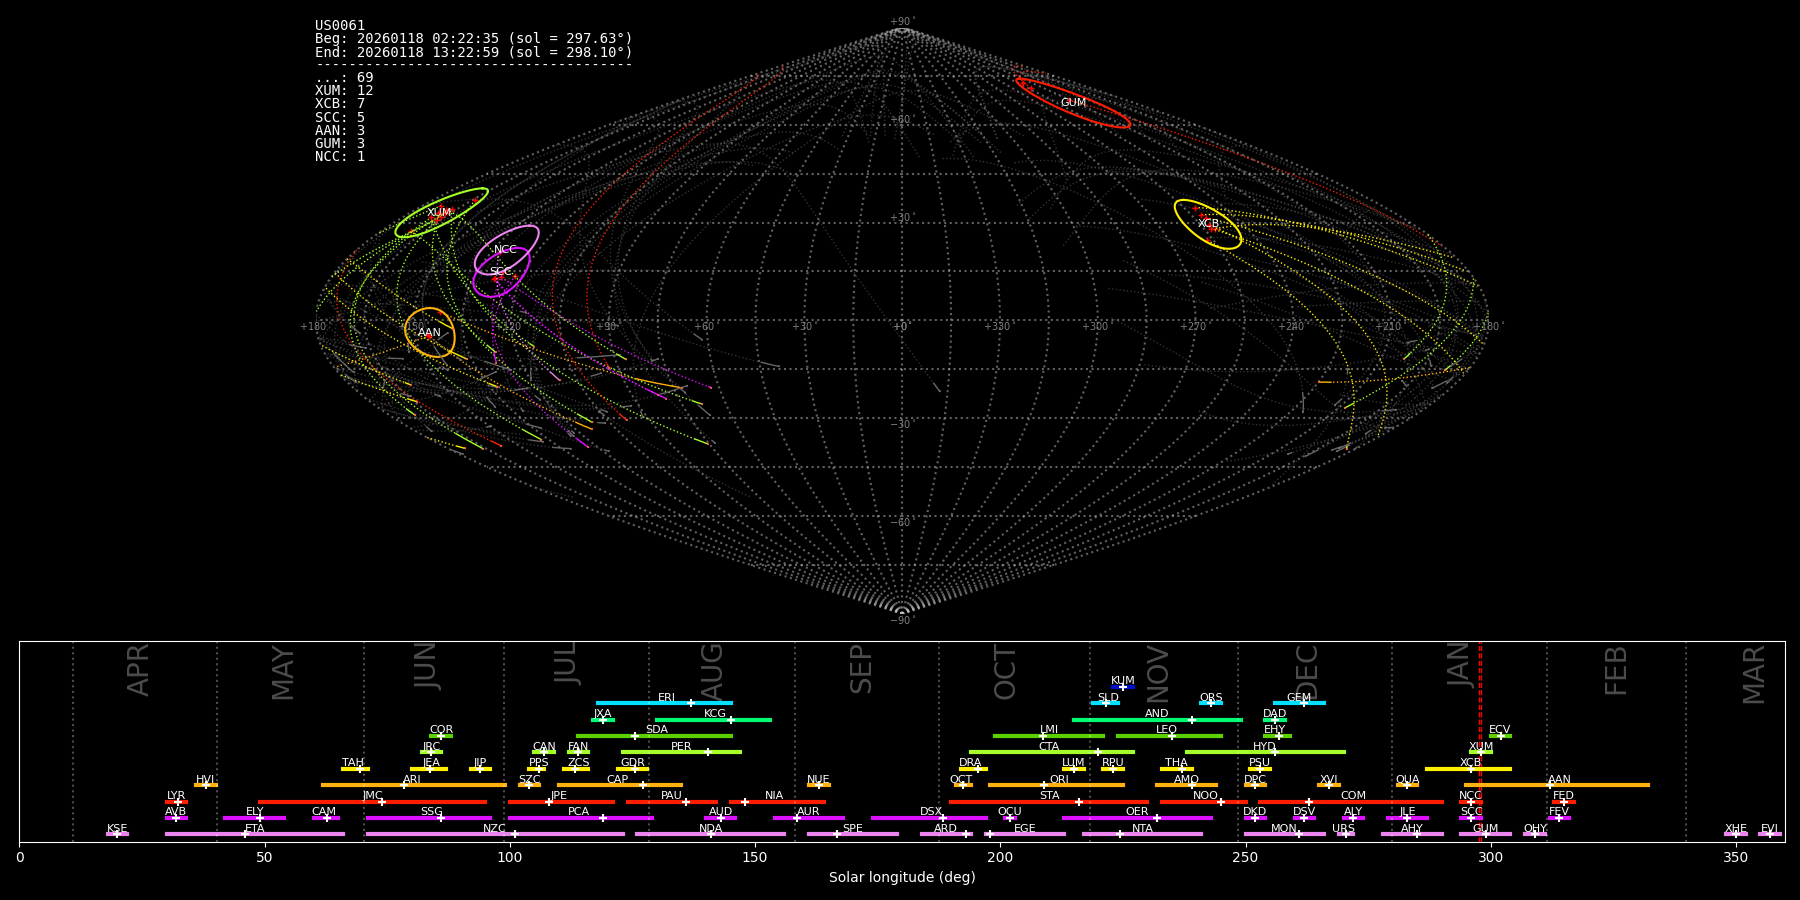1800x900 pixels.
Task: Click the legend entry 'SCC: 5'
Action: tap(340, 118)
